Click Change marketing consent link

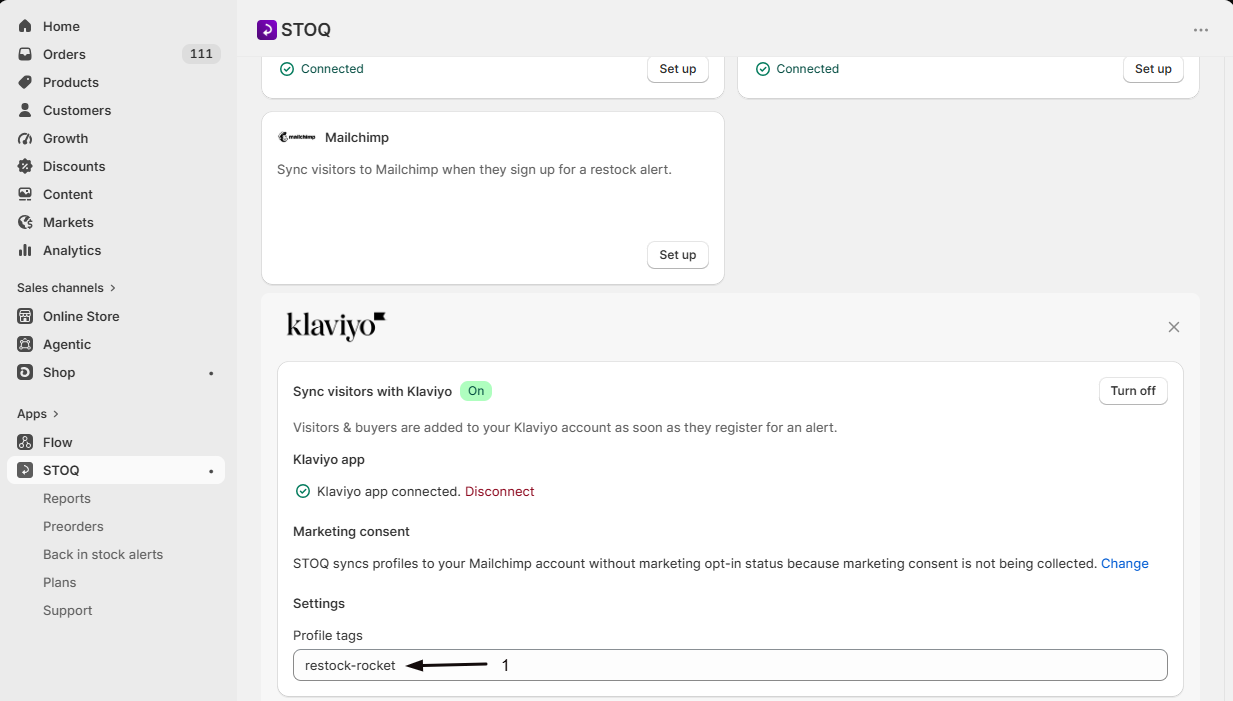click(1125, 563)
